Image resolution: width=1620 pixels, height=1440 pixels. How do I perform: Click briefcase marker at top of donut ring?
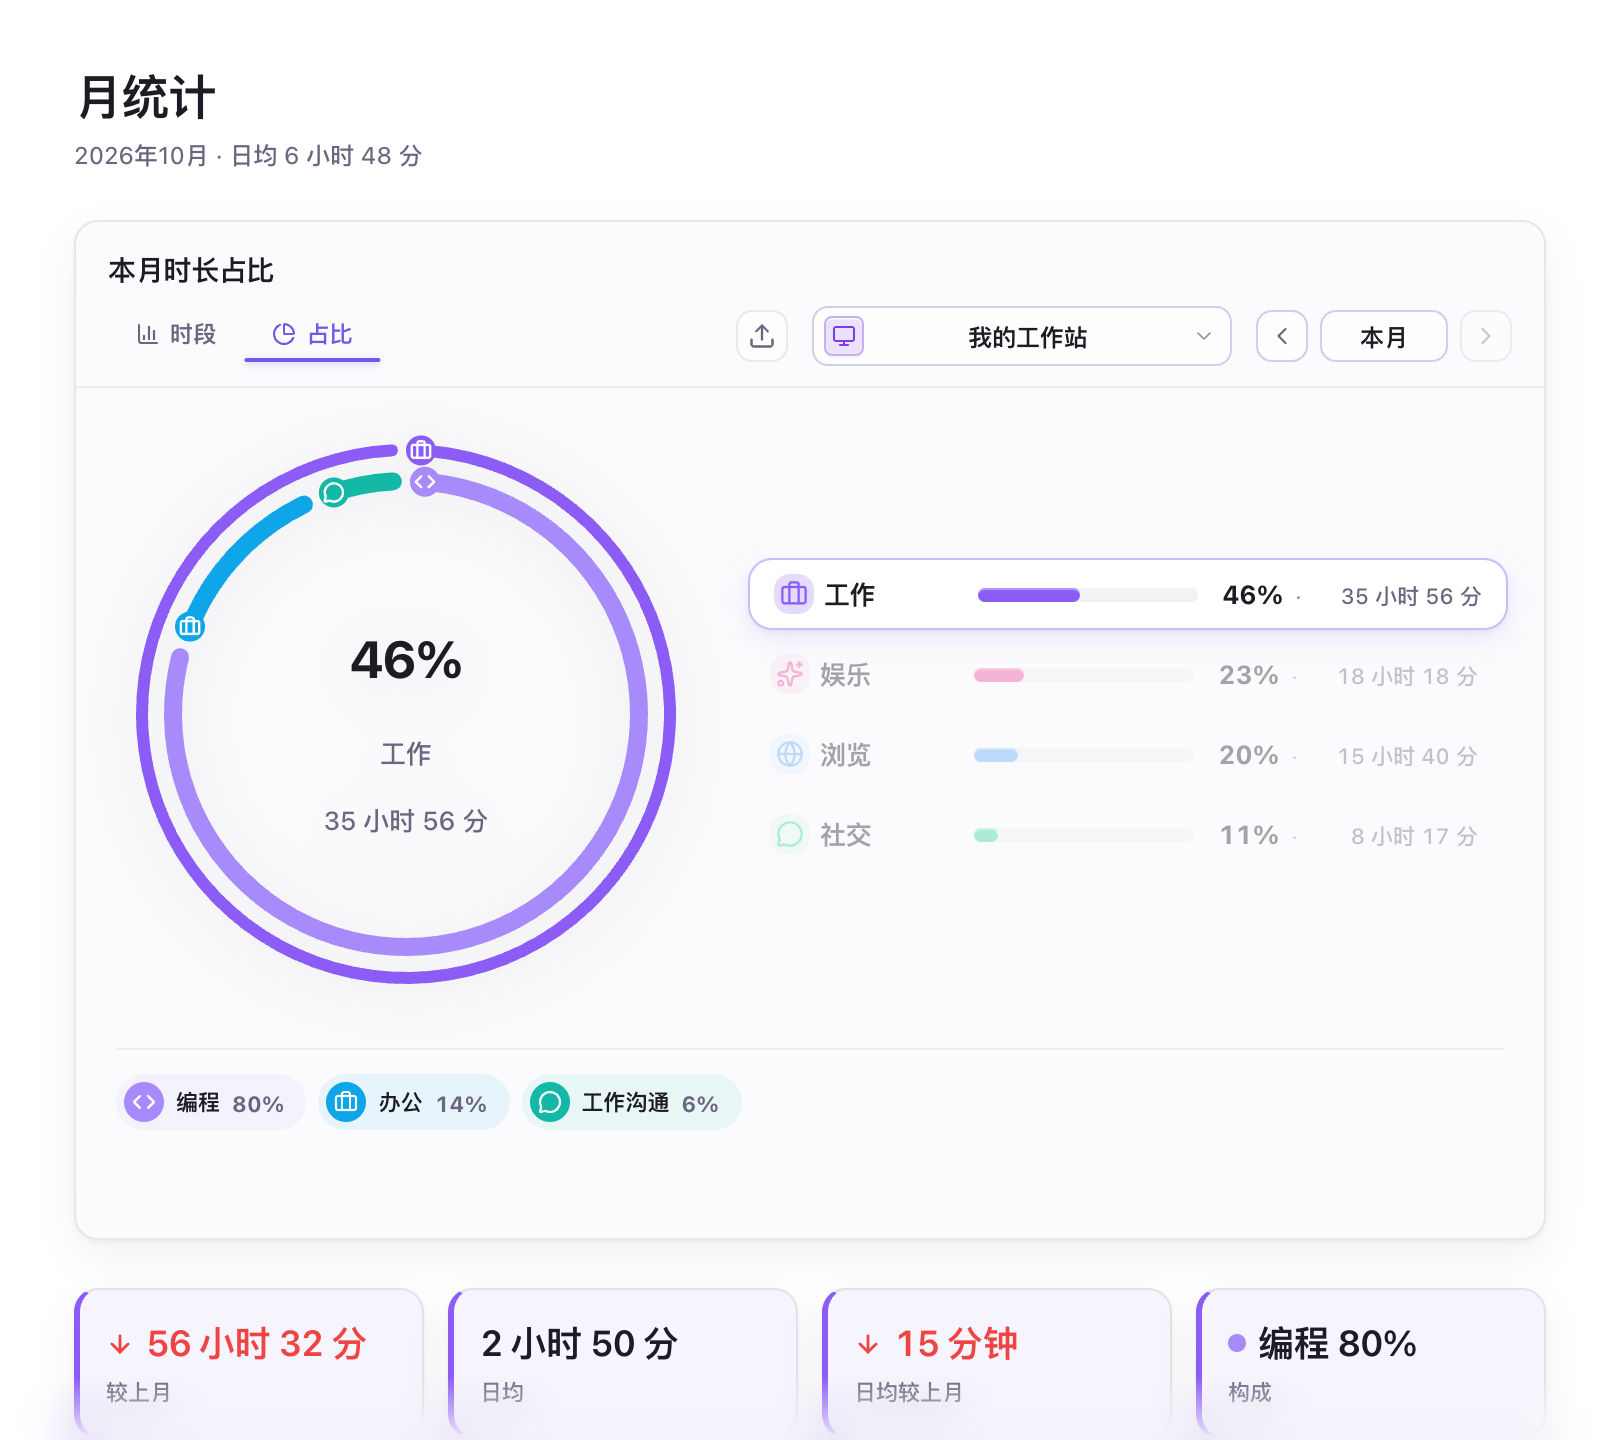tap(420, 450)
